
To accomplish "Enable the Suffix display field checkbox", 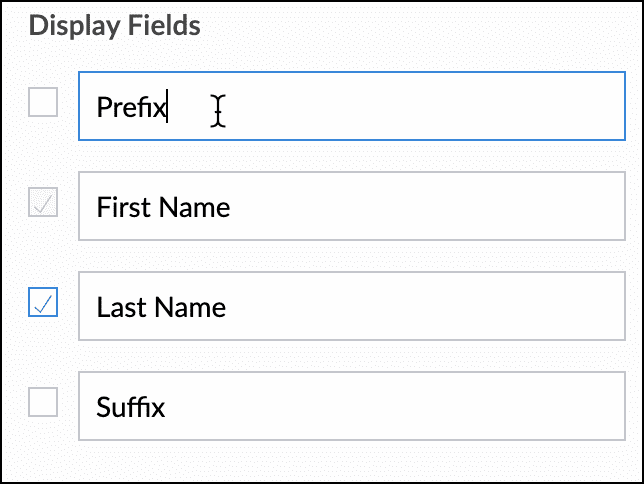I will (x=43, y=403).
